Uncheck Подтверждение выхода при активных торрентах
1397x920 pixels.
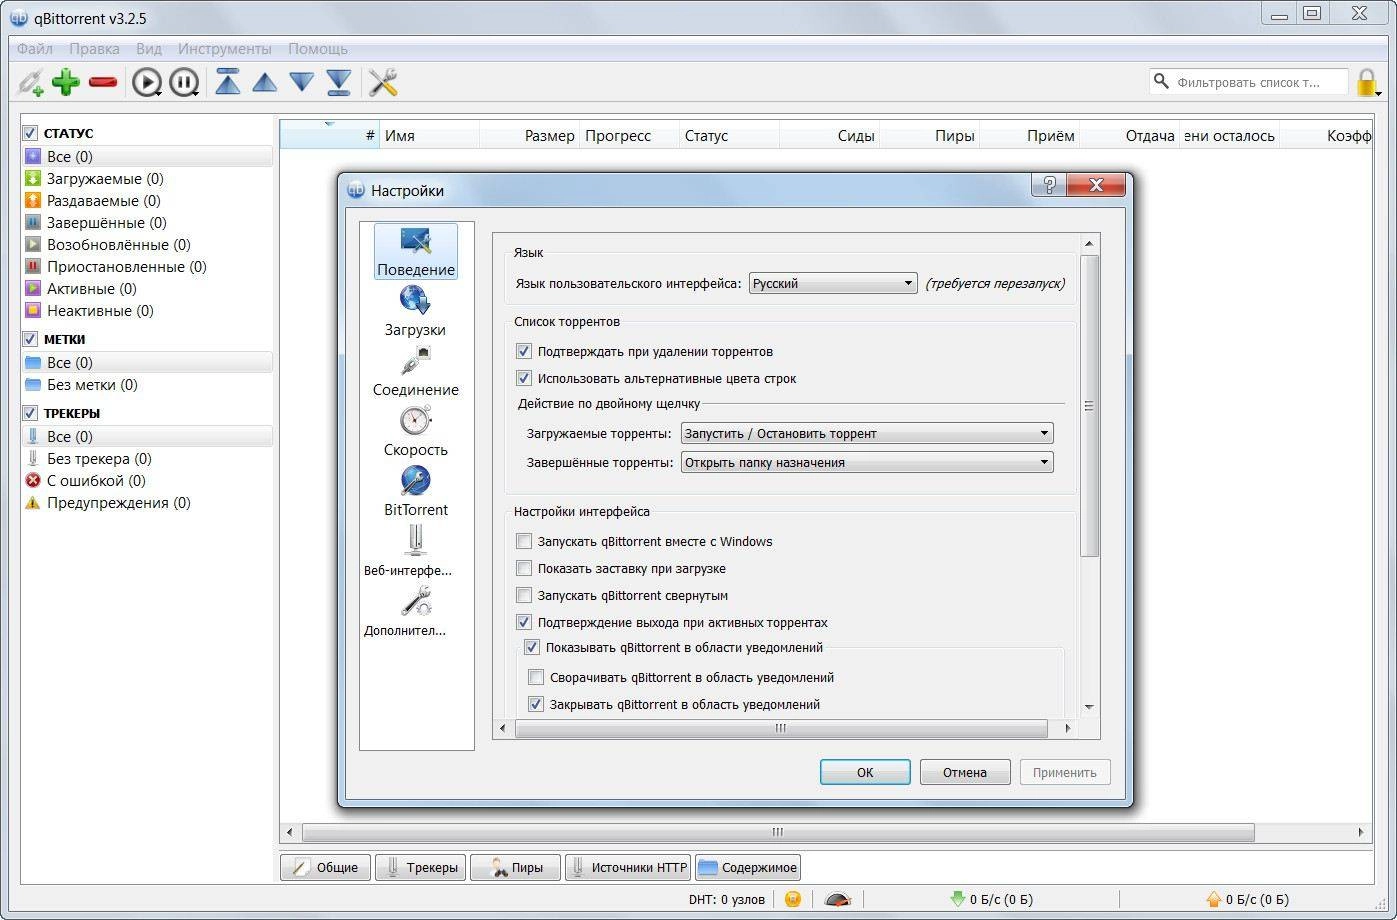click(523, 623)
